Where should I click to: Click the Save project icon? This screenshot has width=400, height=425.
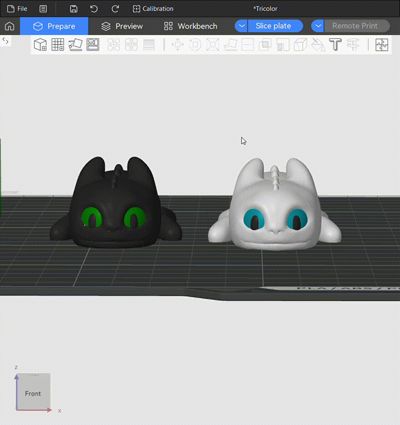pos(74,9)
